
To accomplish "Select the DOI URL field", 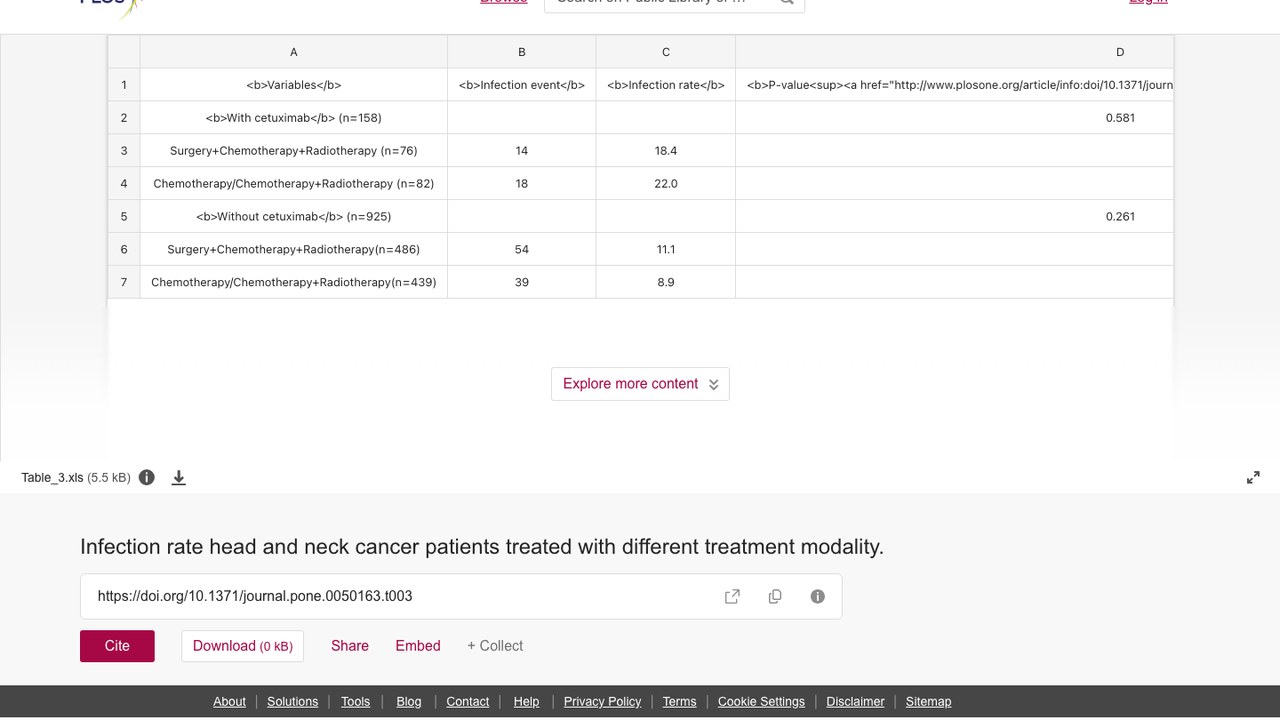I will pyautogui.click(x=461, y=596).
